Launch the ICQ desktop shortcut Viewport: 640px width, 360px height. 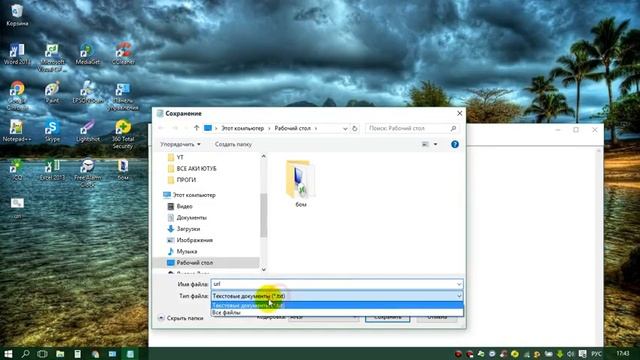click(17, 170)
